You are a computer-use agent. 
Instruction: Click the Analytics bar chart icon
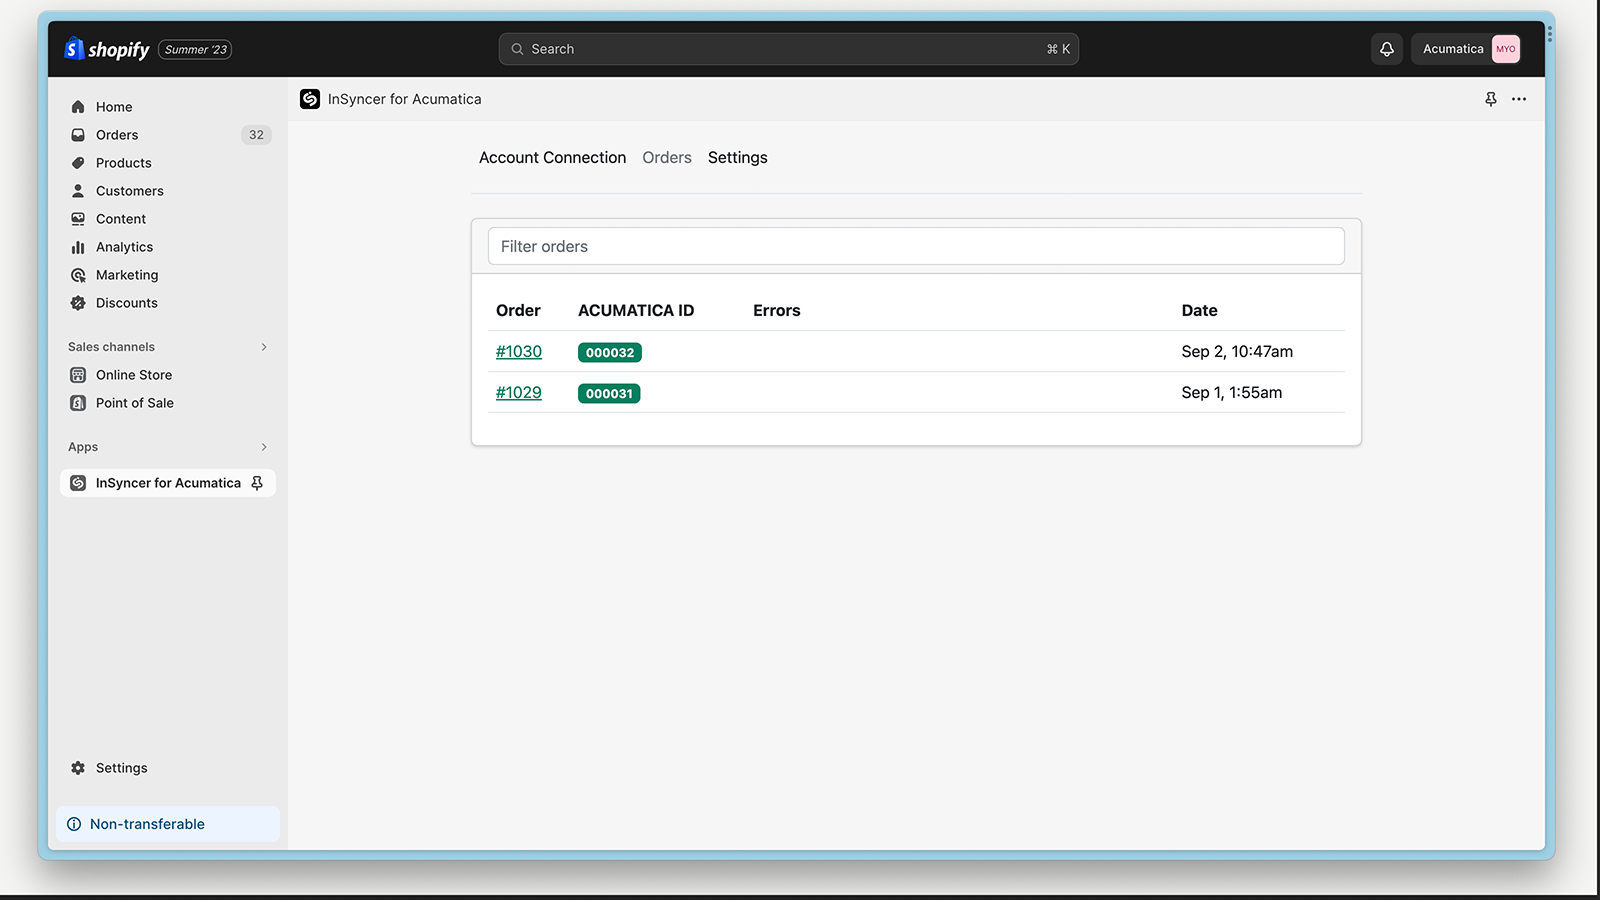point(78,247)
